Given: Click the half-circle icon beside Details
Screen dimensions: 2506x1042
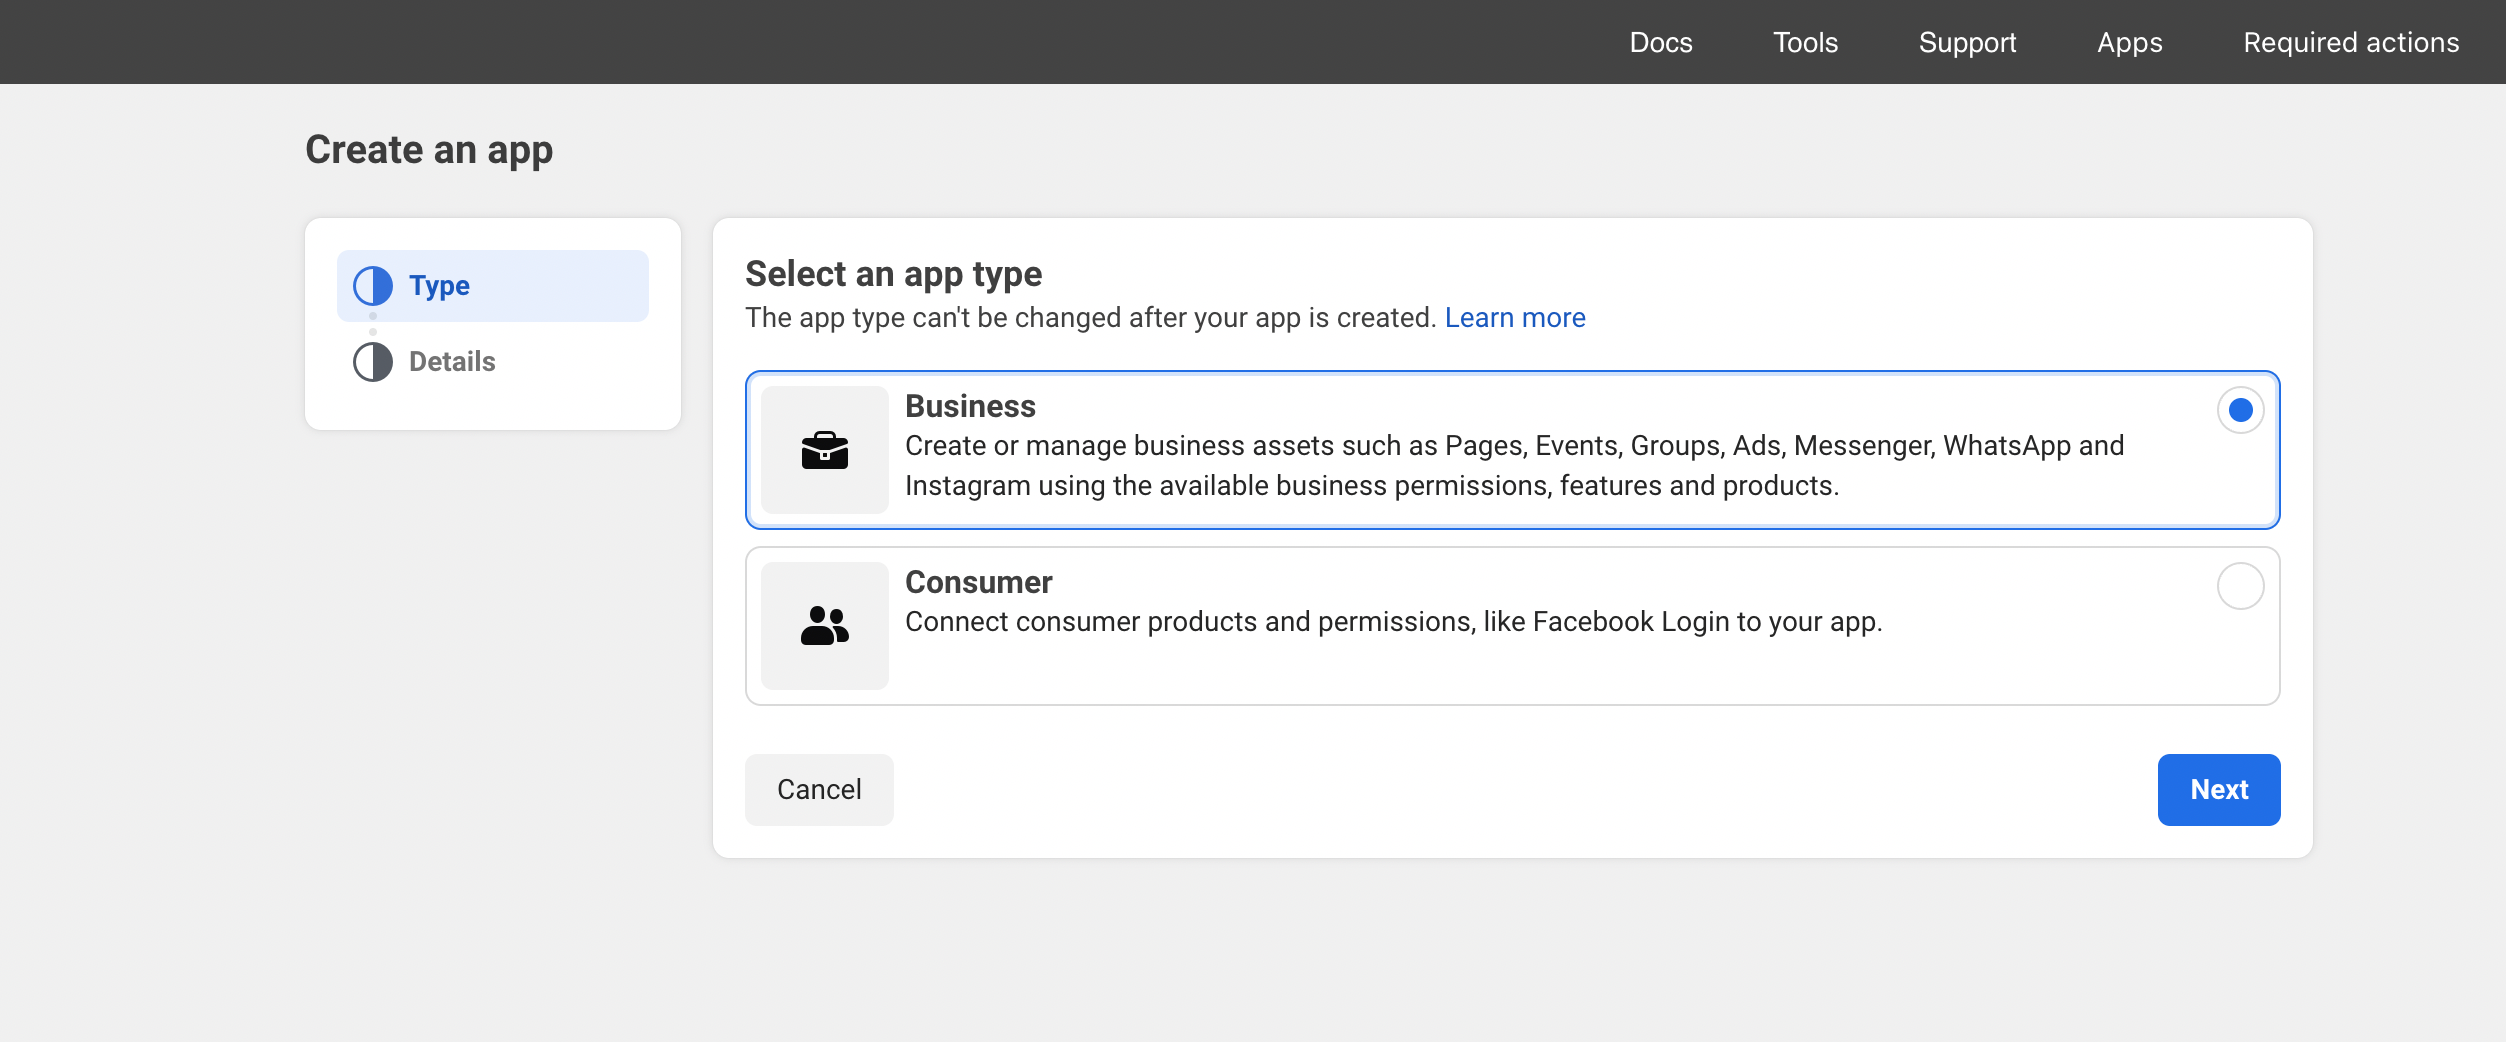Looking at the screenshot, I should [373, 362].
